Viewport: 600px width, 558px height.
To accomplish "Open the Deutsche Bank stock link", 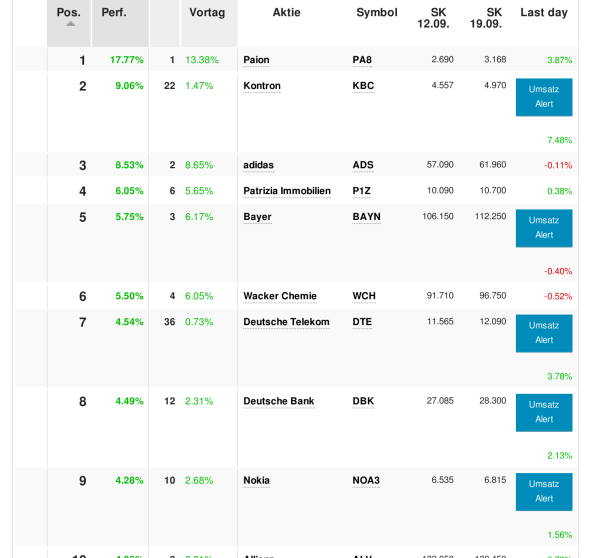I will (x=278, y=401).
